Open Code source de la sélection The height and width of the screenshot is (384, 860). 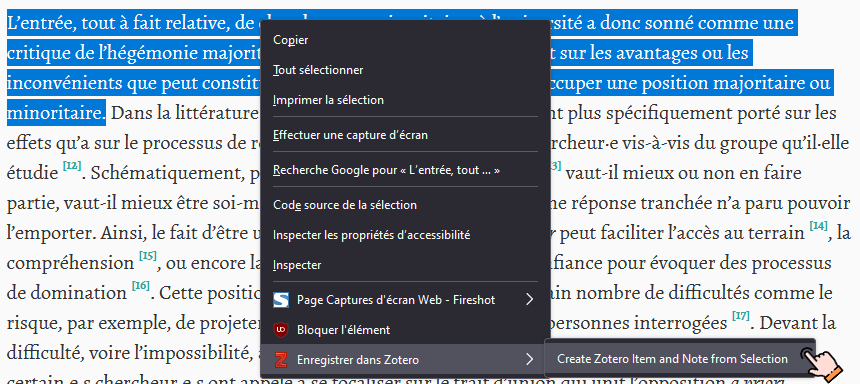pos(405,205)
